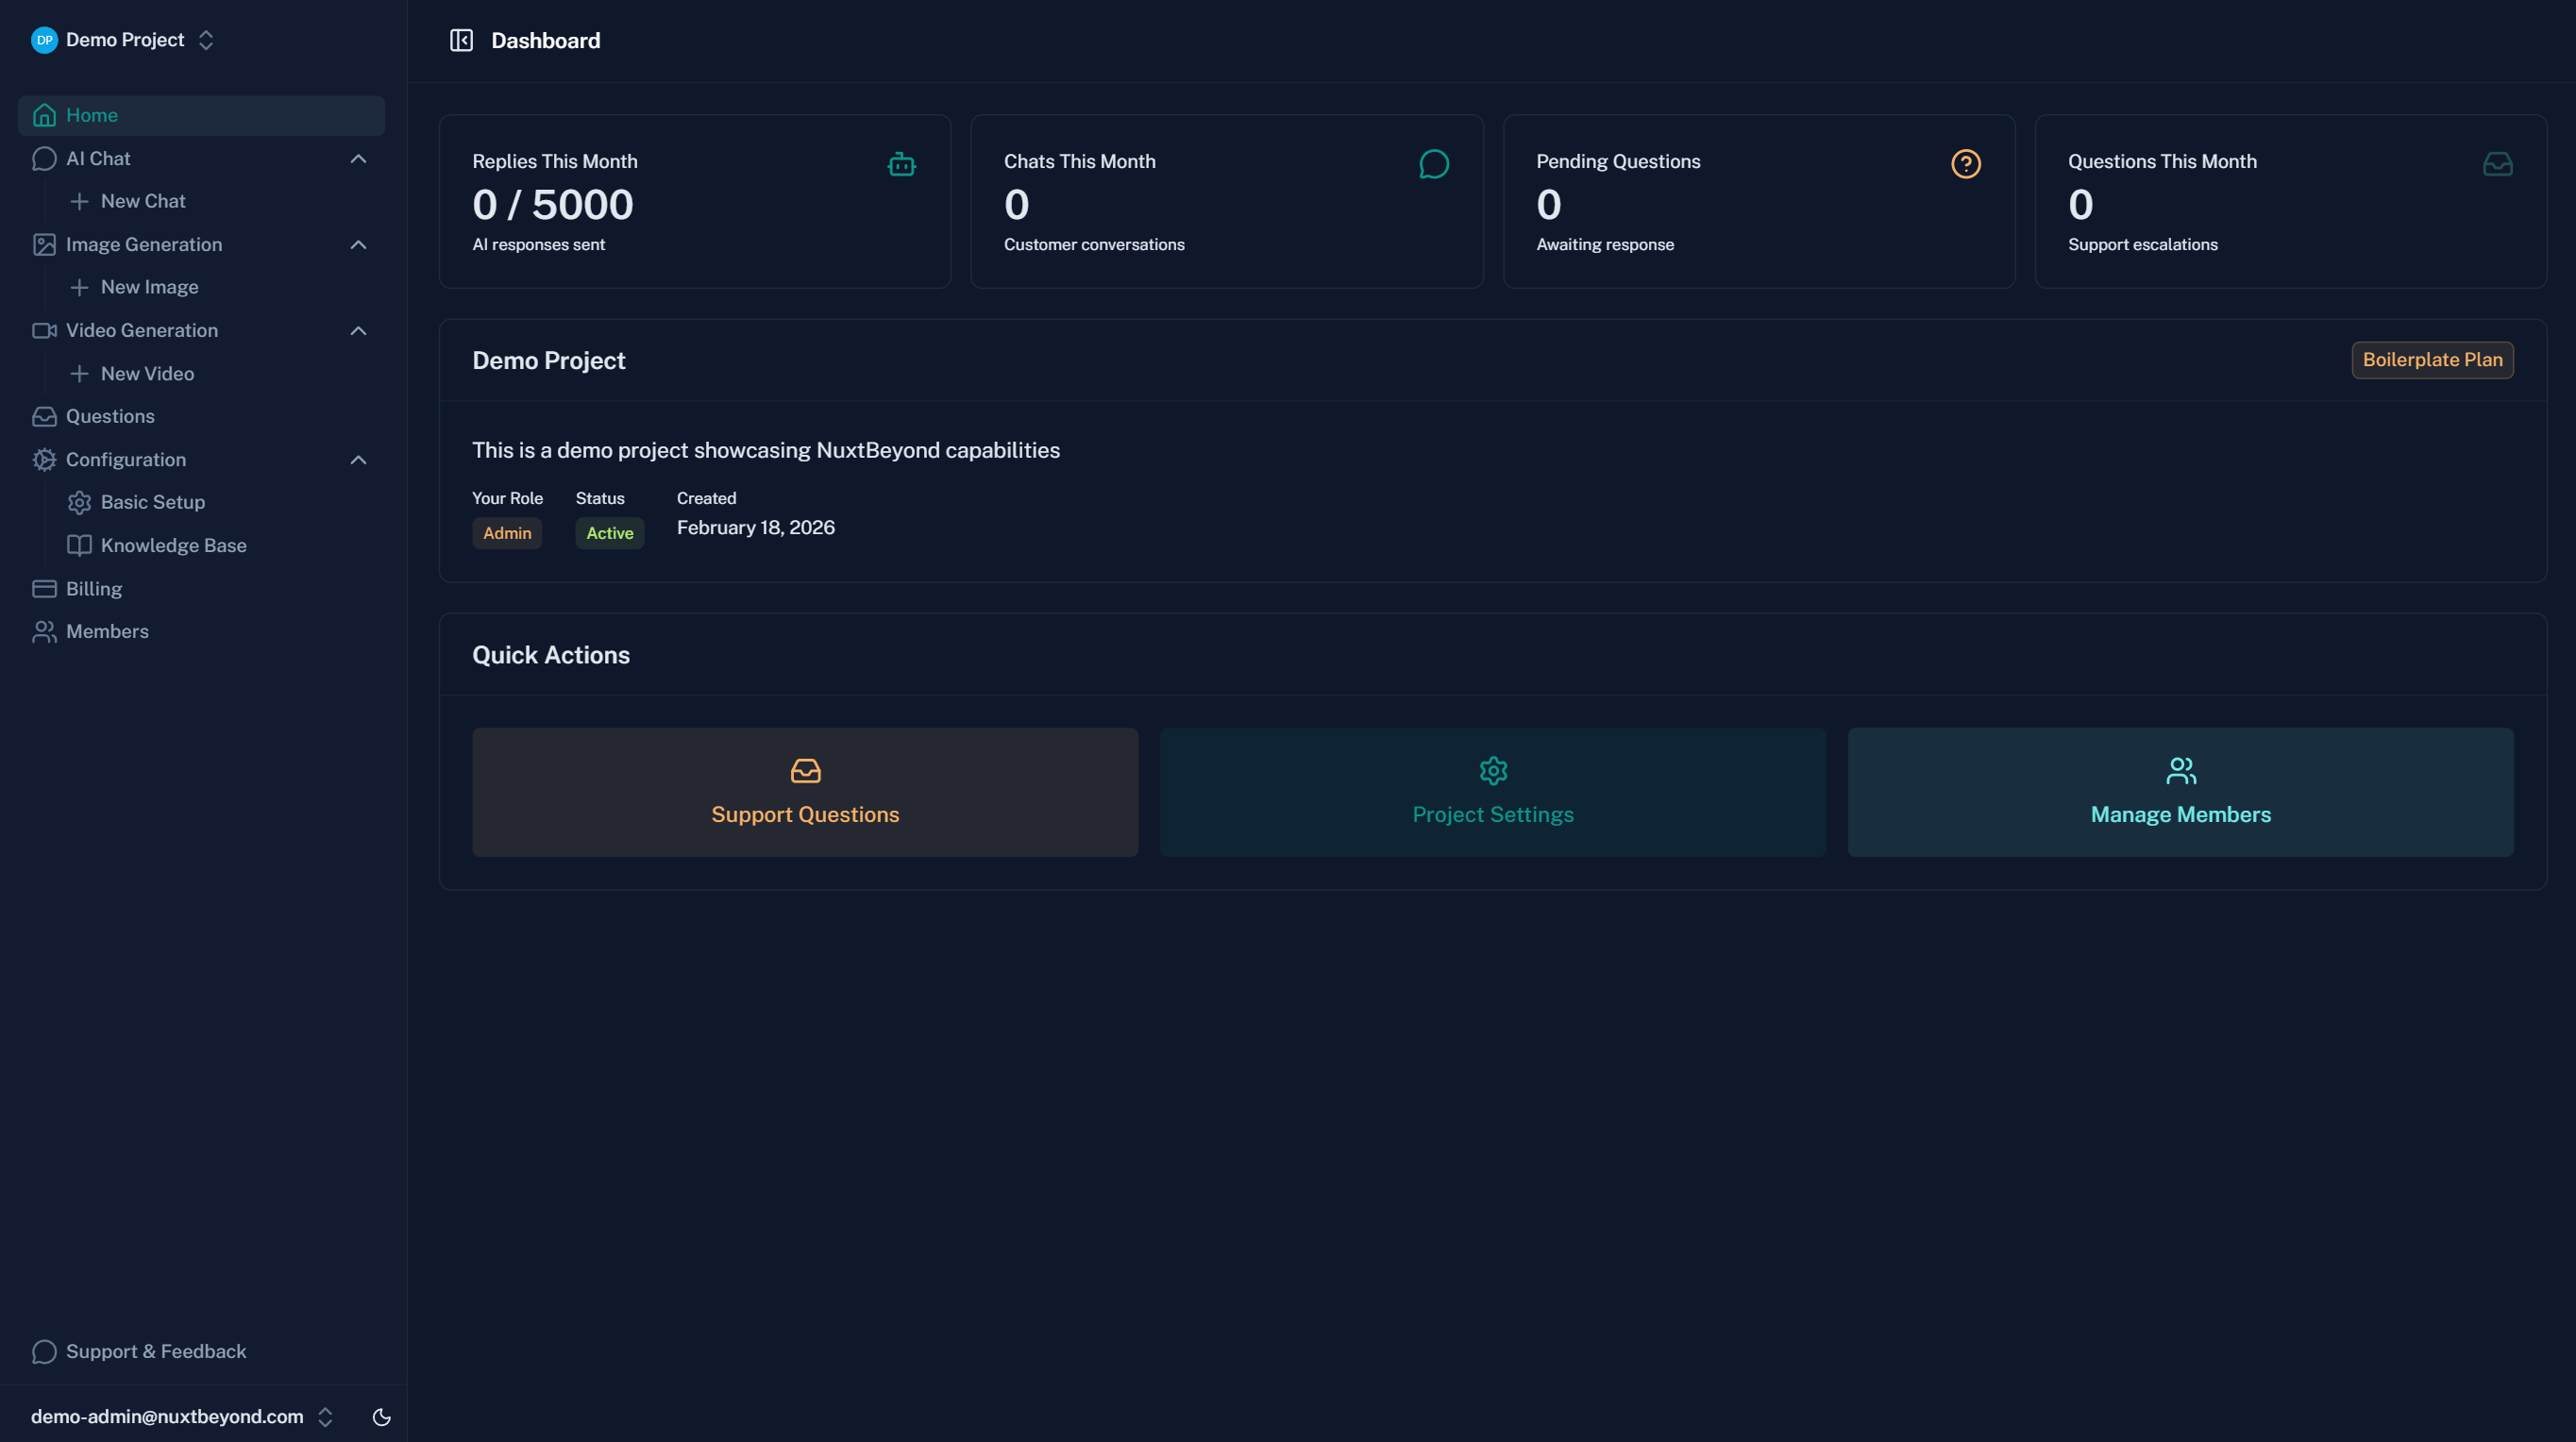Select the Billing sidebar icon
The height and width of the screenshot is (1442, 2576).
[45, 588]
